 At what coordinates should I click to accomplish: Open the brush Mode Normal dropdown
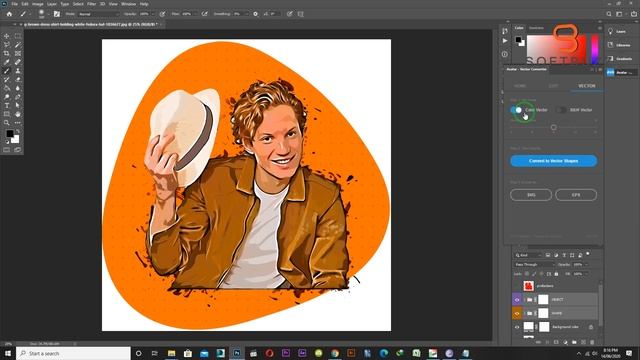click(x=98, y=14)
